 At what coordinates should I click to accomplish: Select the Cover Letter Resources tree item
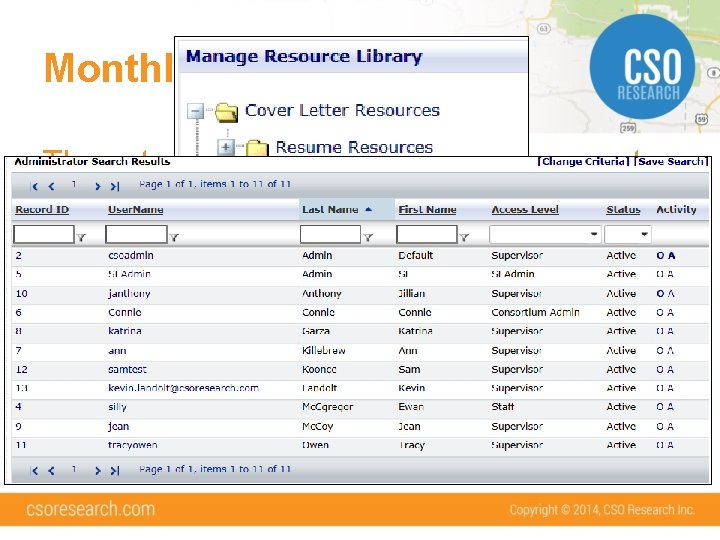tap(342, 110)
